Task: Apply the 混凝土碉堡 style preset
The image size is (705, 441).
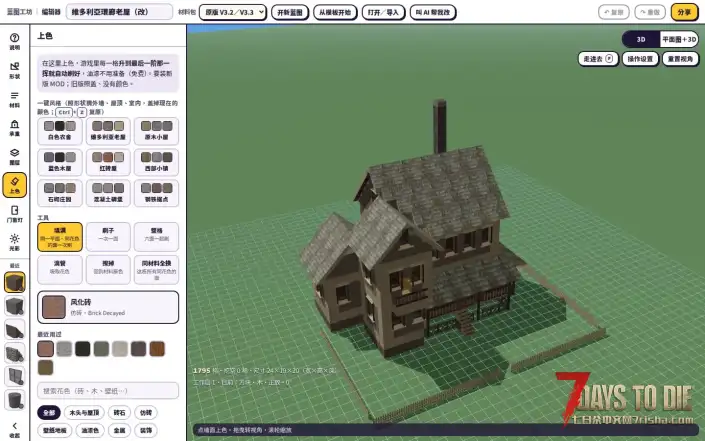Action: coord(108,193)
